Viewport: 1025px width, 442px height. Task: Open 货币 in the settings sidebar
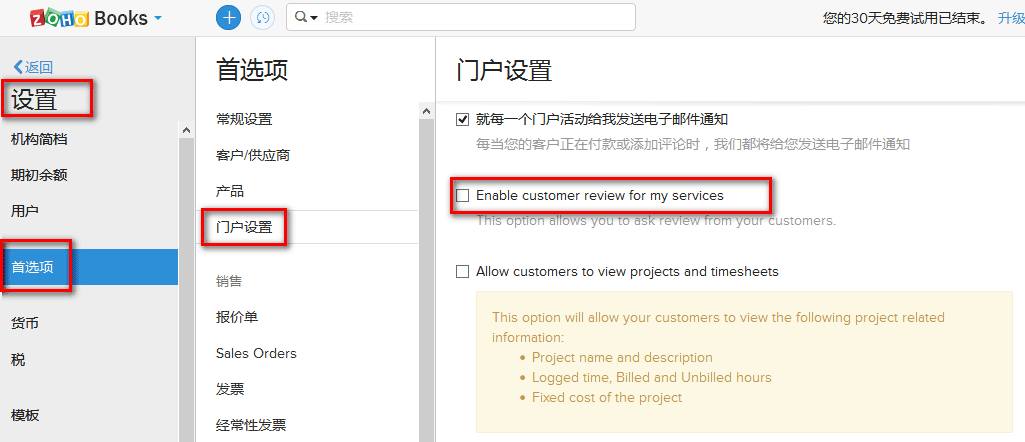click(x=25, y=324)
